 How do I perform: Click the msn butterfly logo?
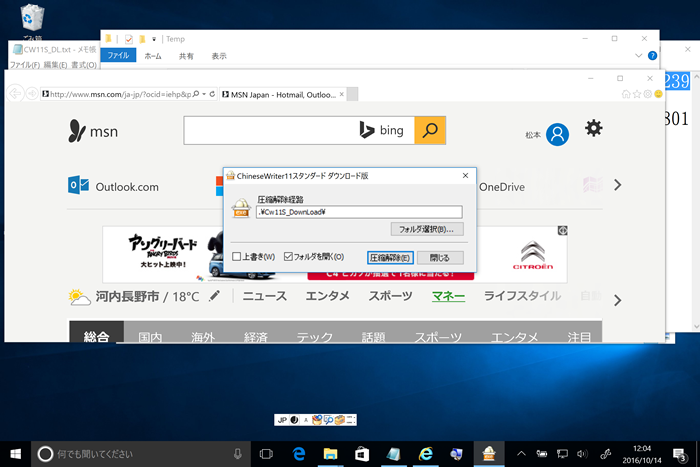[x=77, y=131]
